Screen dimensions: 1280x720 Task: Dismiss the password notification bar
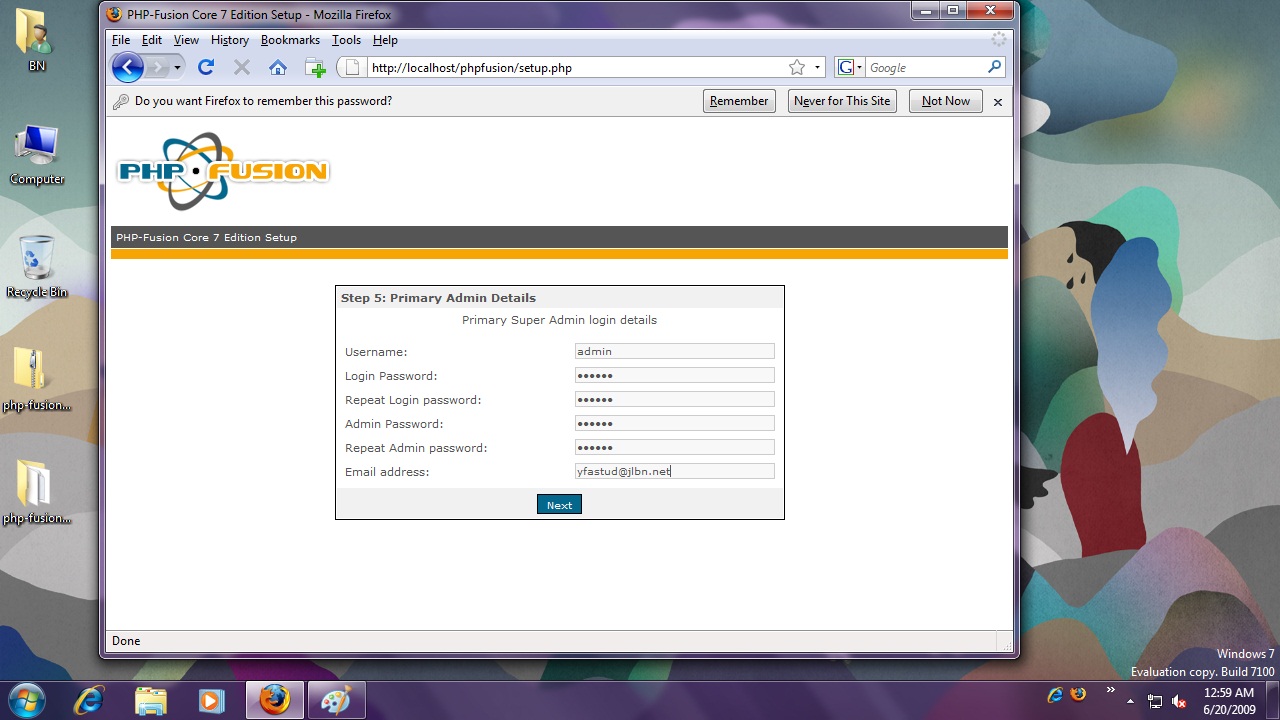click(x=997, y=102)
